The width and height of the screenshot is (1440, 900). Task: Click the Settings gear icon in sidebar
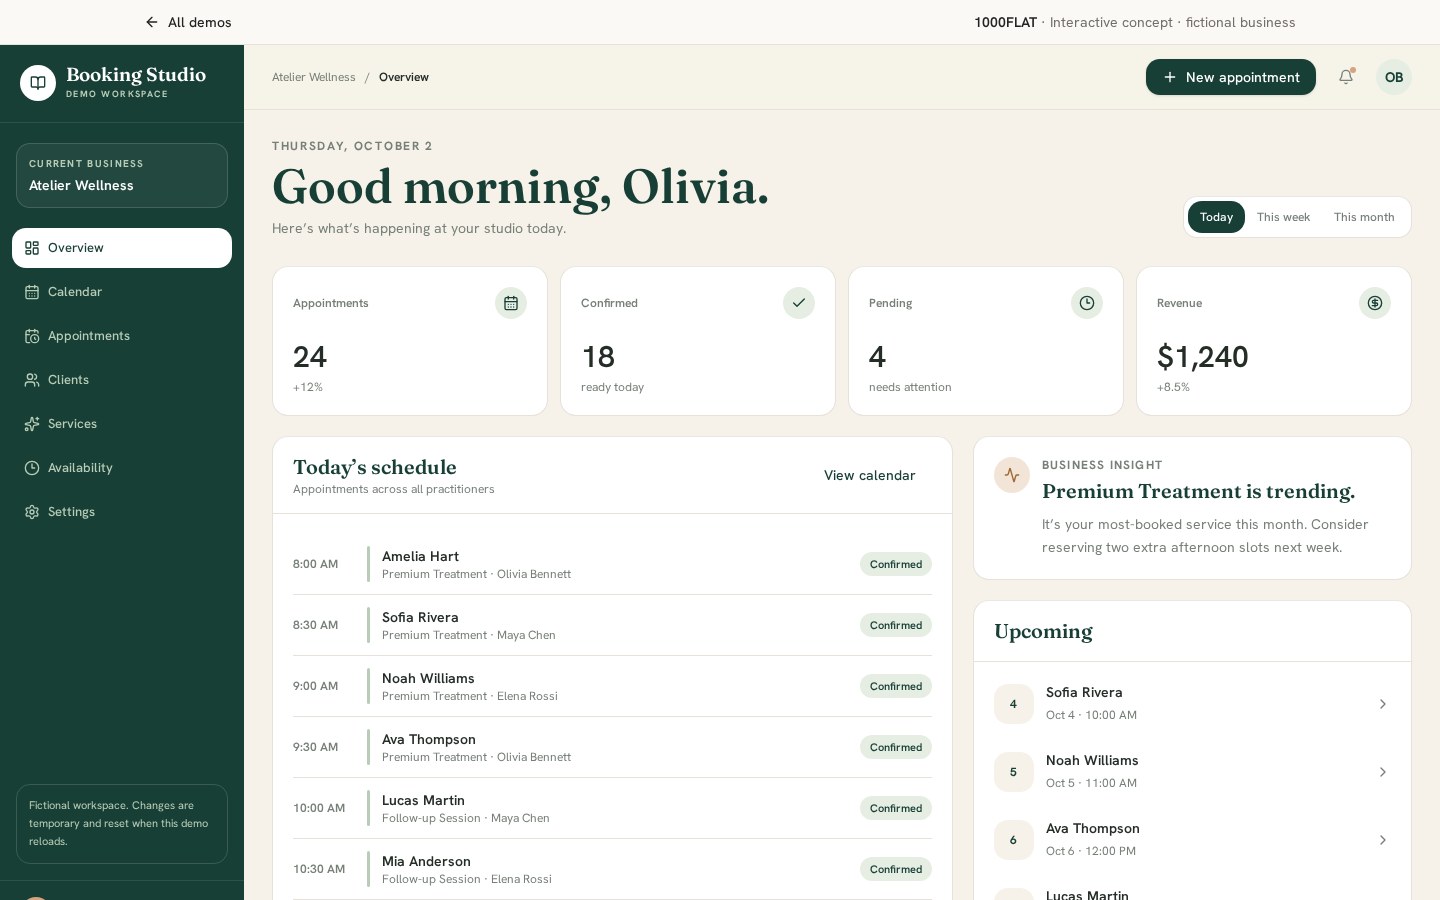(x=32, y=512)
